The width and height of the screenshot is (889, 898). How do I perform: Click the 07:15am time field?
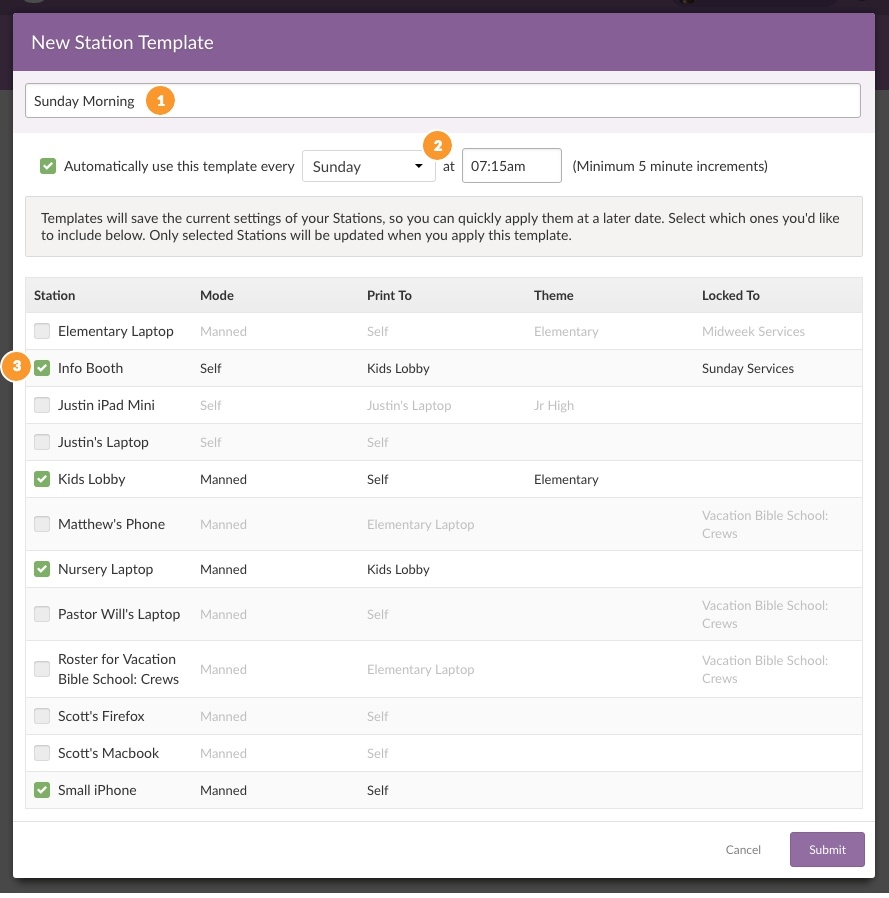point(512,166)
